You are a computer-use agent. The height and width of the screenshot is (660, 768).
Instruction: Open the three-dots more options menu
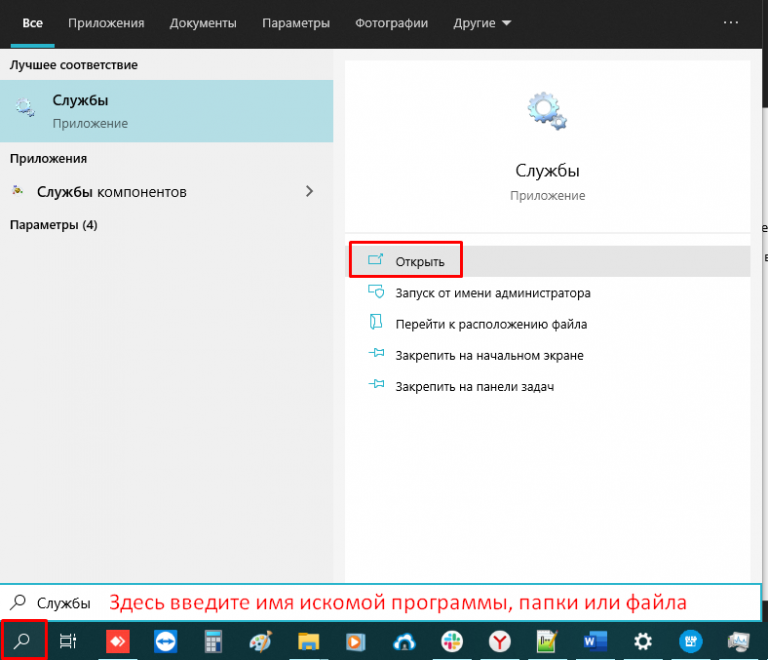click(x=731, y=22)
